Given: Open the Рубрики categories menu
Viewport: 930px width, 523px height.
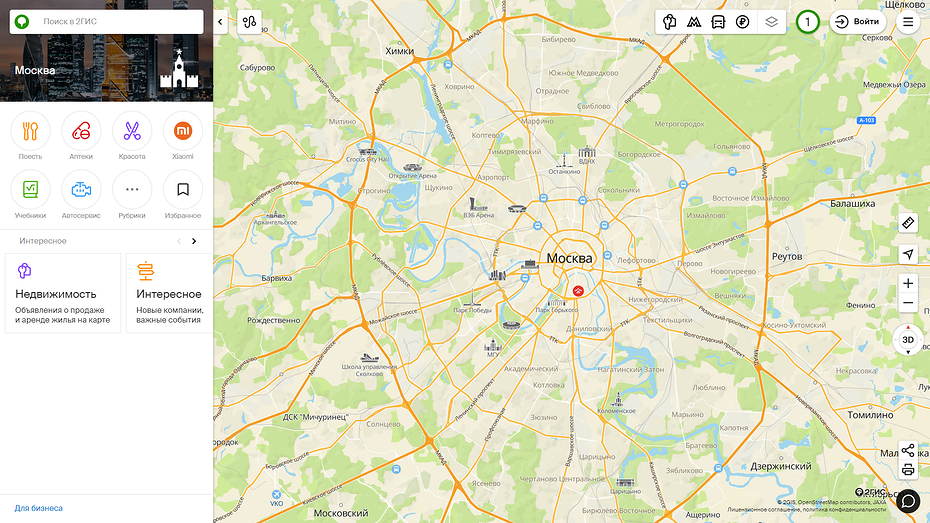Looking at the screenshot, I should point(132,190).
